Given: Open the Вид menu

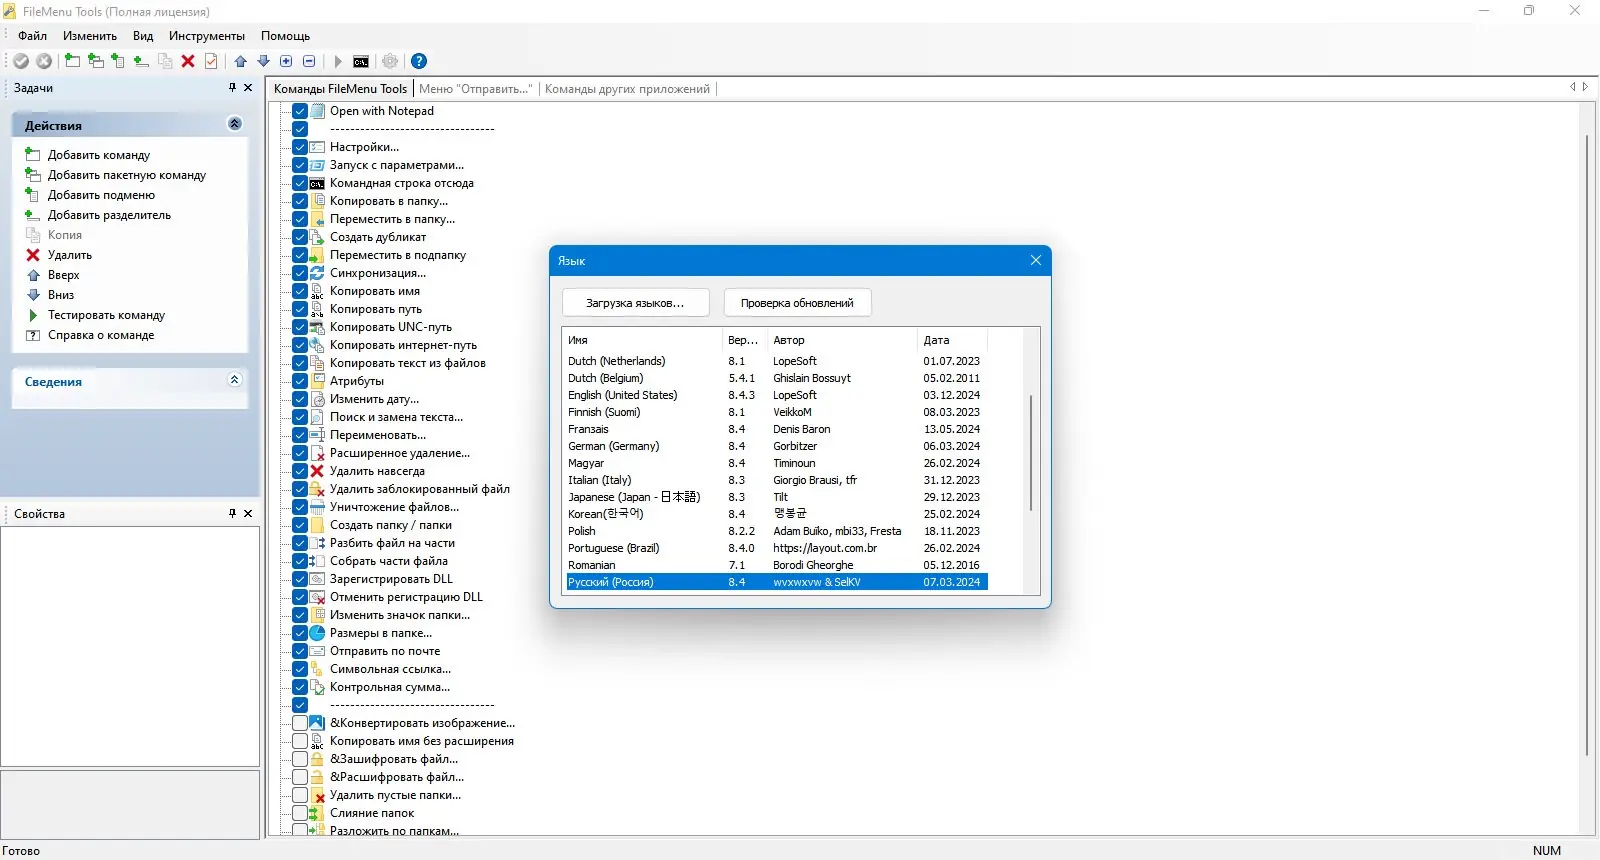Looking at the screenshot, I should point(143,36).
